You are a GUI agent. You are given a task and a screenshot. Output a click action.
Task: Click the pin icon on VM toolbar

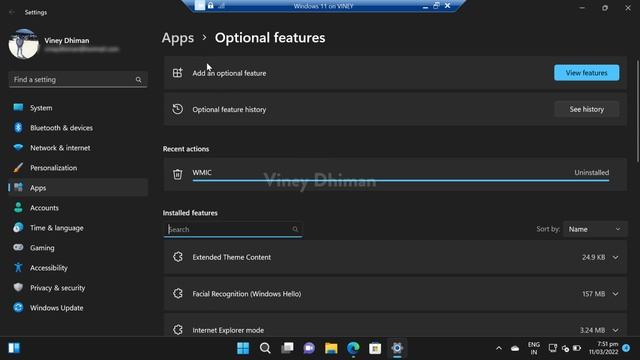coord(200,5)
